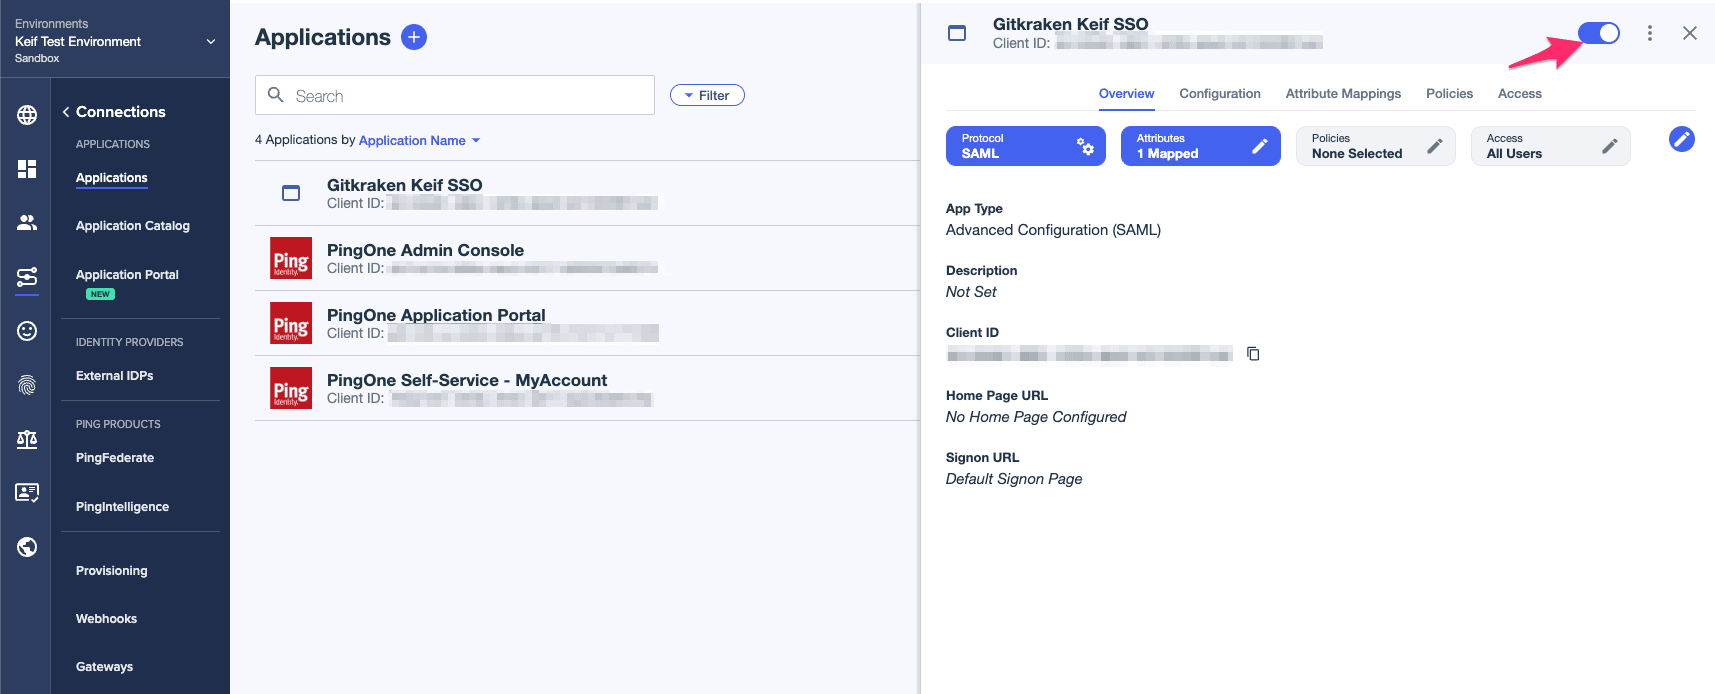Select Applications in the sidebar
This screenshot has width=1715, height=694.
[x=112, y=178]
